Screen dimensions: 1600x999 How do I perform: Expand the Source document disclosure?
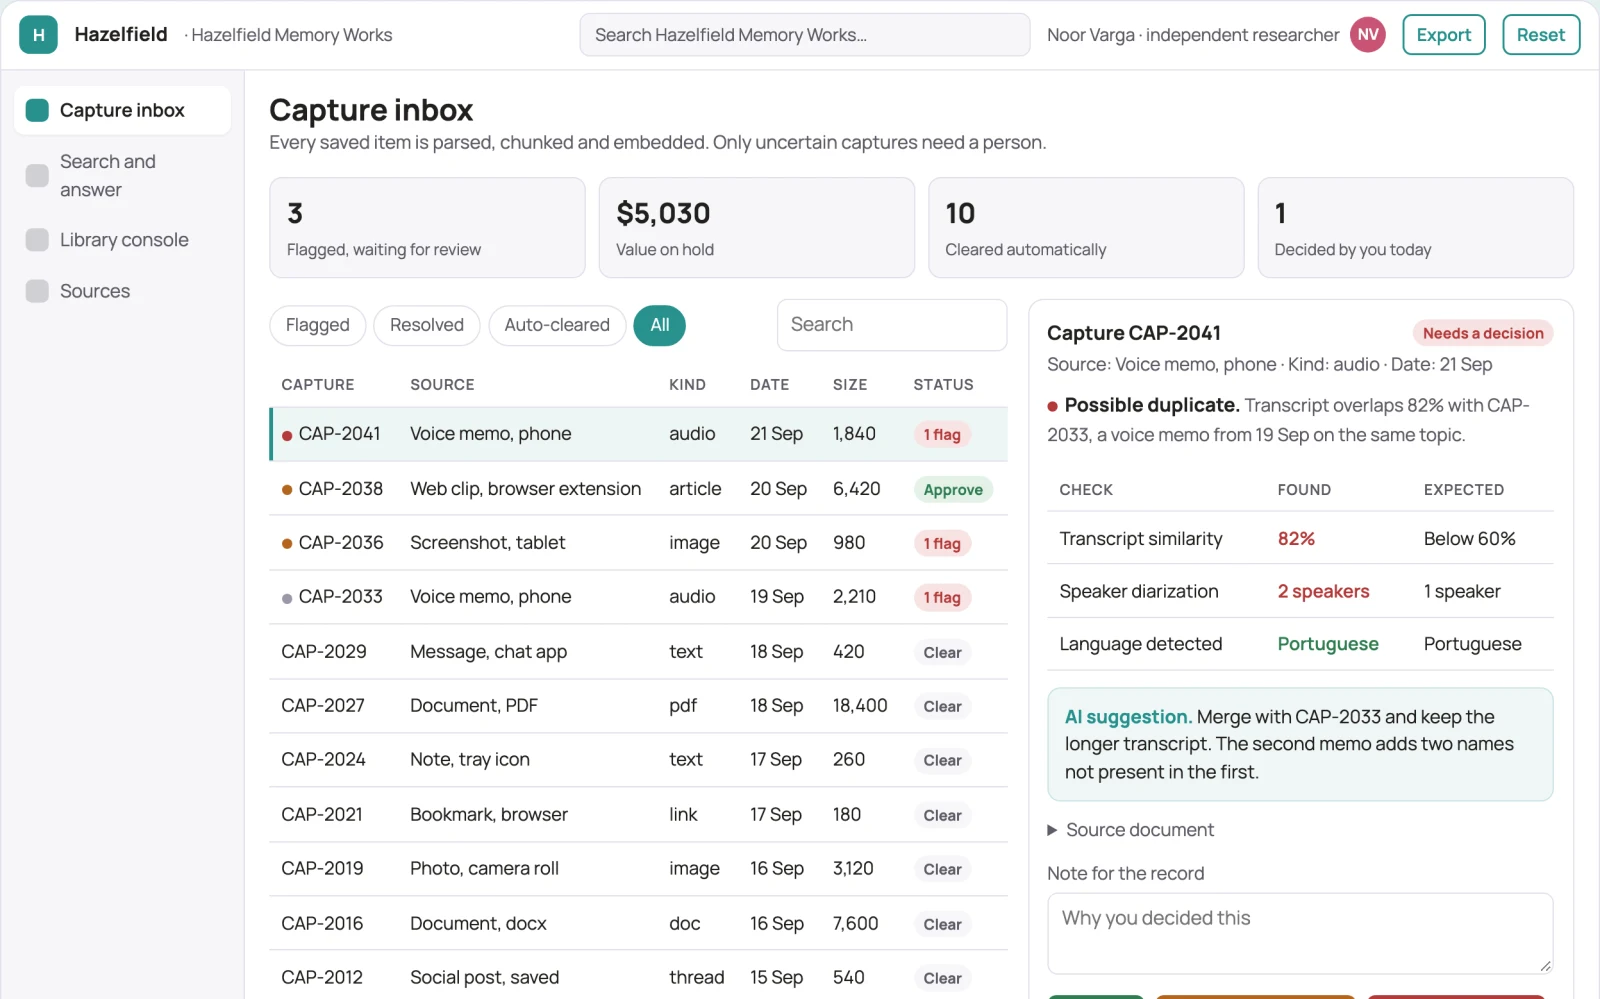click(1130, 830)
